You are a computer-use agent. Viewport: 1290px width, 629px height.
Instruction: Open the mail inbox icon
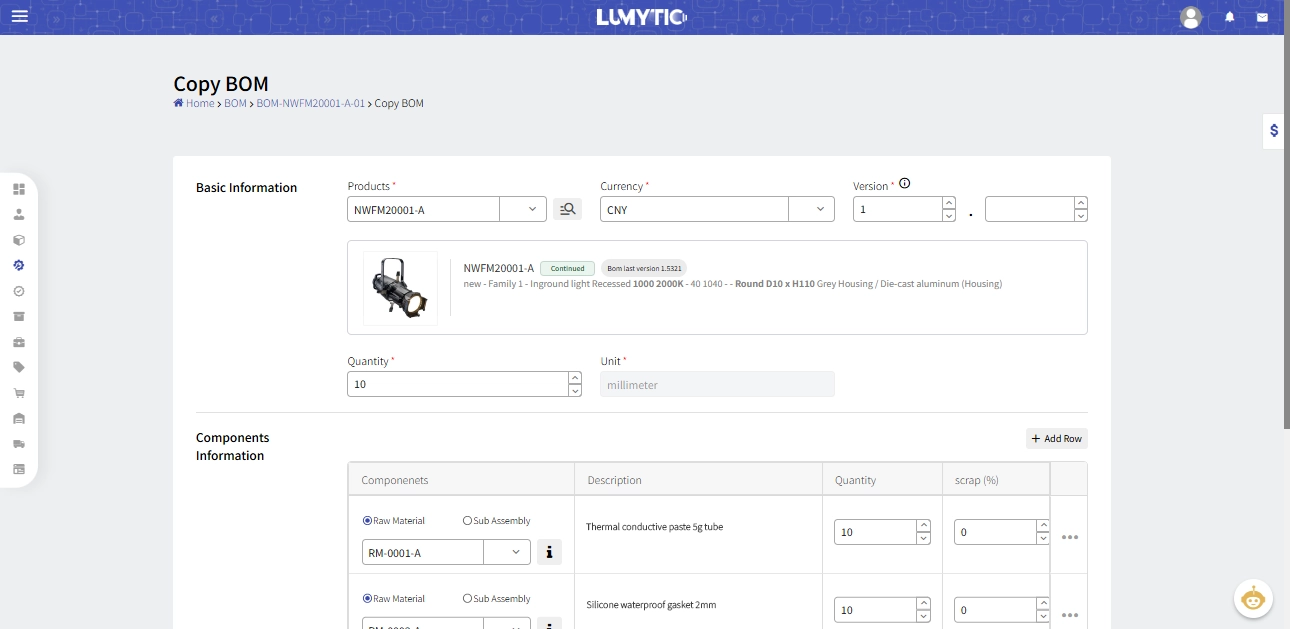coord(1262,17)
